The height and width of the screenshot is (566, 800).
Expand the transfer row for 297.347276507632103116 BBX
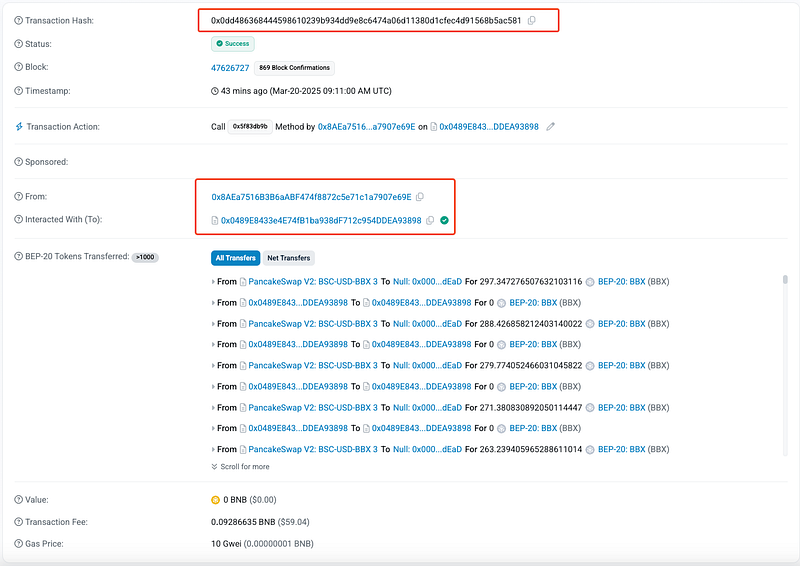[213, 282]
